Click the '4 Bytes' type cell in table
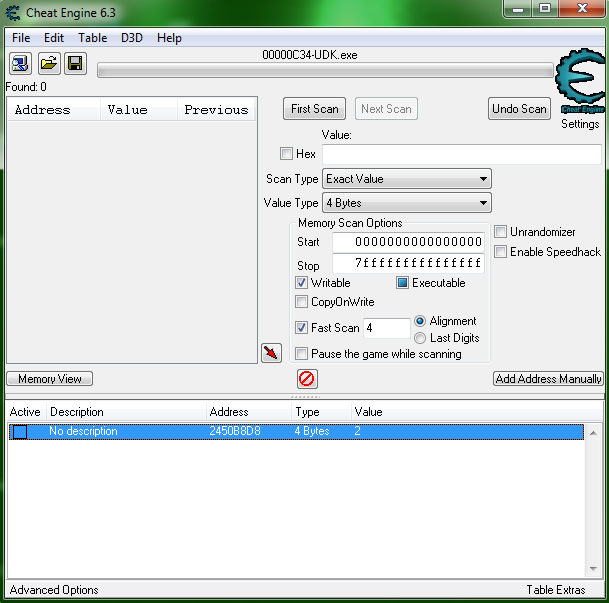The height and width of the screenshot is (603, 609). click(x=312, y=431)
